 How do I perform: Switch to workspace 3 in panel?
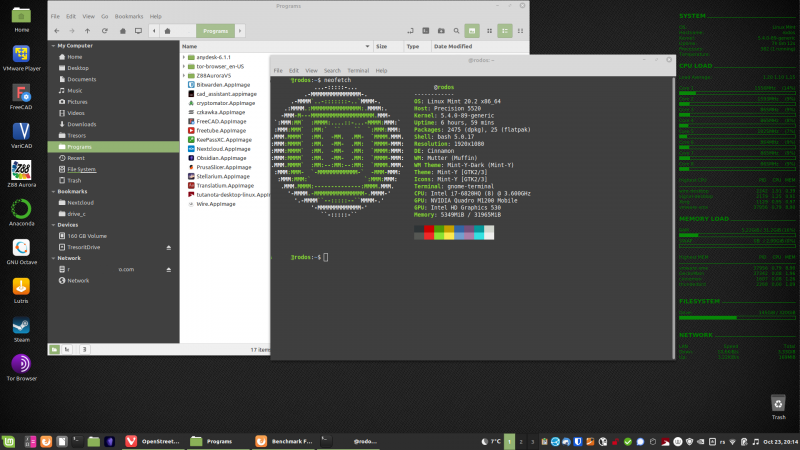point(532,442)
